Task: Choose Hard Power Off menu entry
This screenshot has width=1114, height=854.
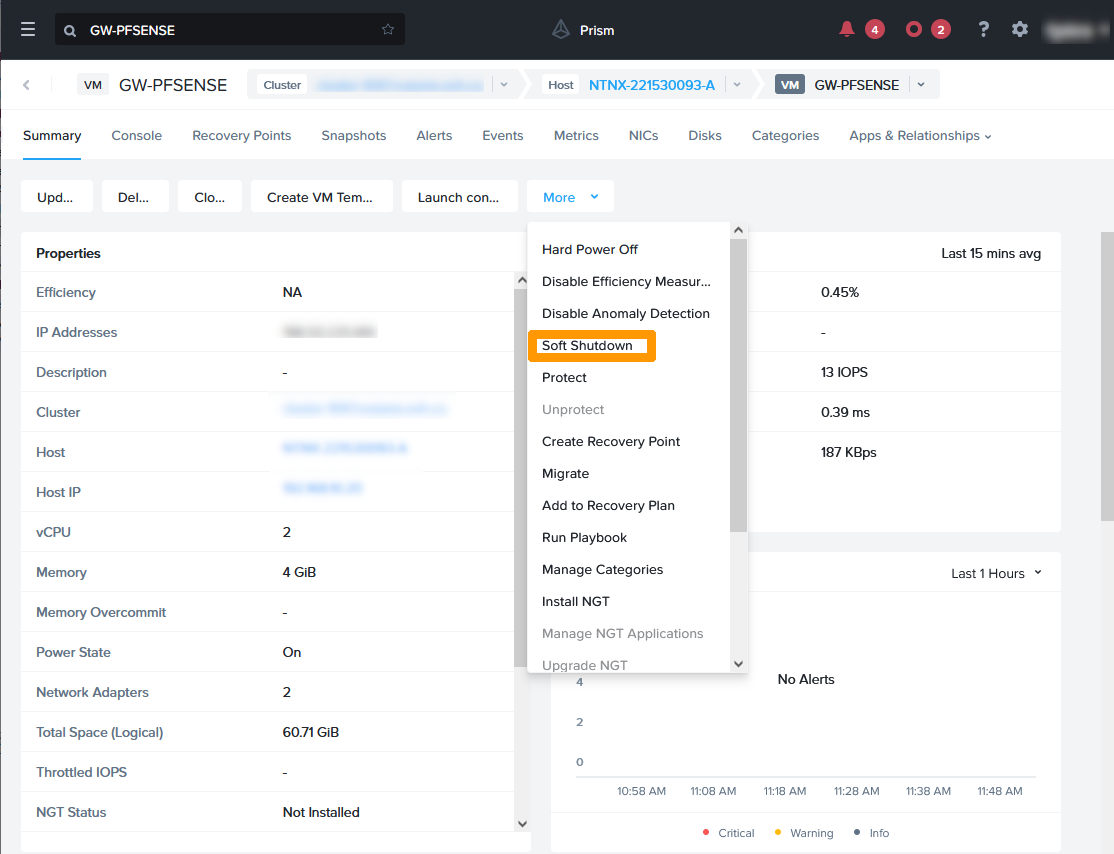Action: (x=590, y=250)
